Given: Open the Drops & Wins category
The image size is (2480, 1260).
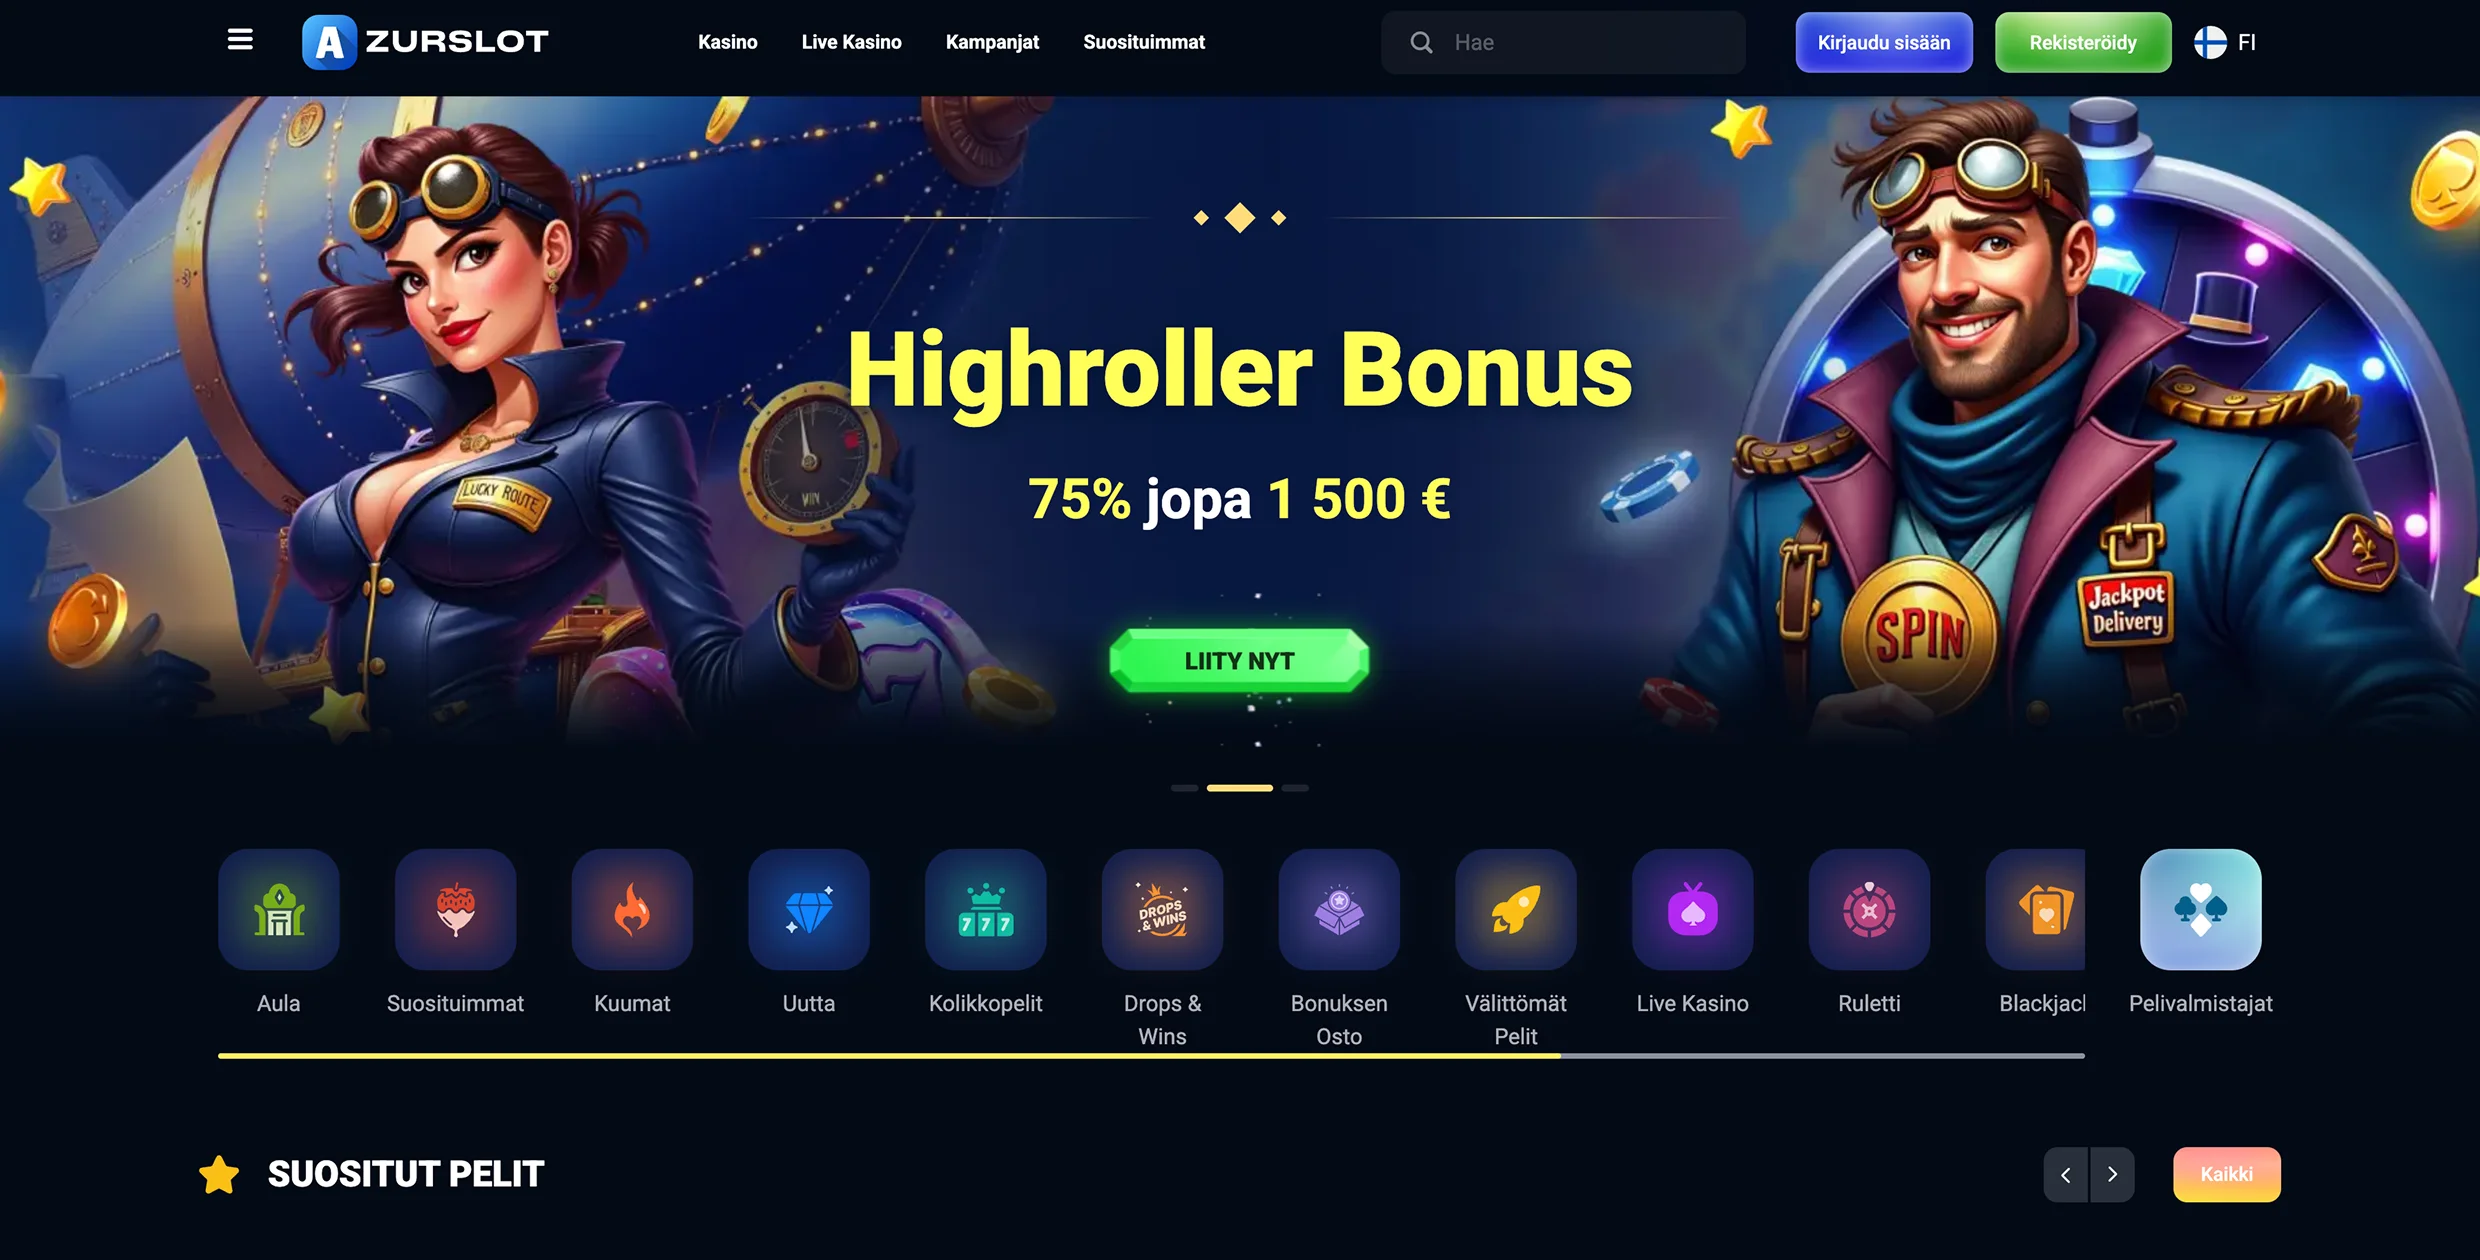Looking at the screenshot, I should (x=1162, y=909).
